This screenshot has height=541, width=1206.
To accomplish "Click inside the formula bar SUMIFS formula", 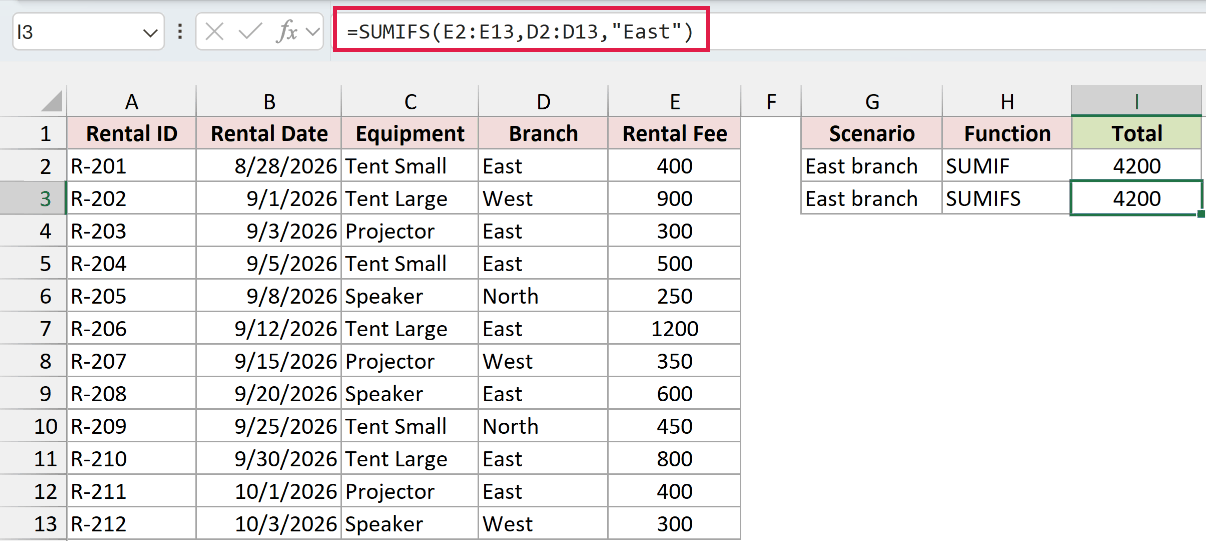I will coord(520,32).
